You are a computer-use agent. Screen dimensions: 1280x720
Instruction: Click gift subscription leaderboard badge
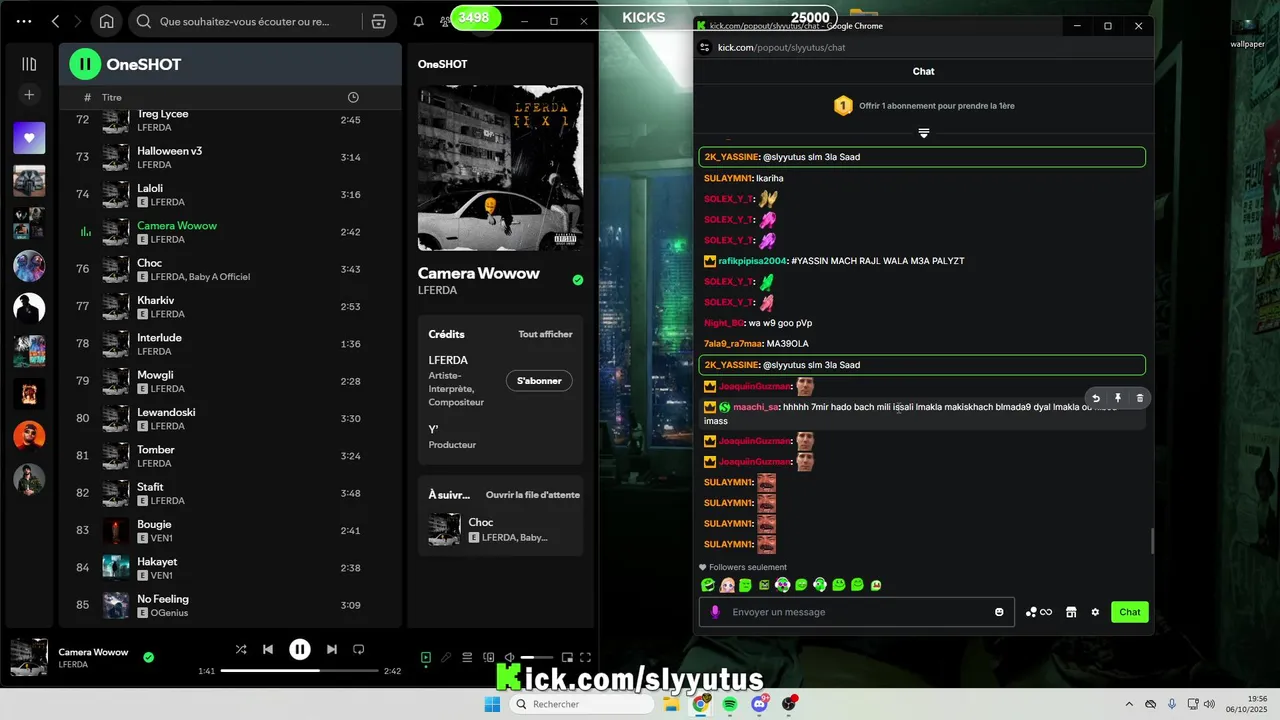click(843, 105)
